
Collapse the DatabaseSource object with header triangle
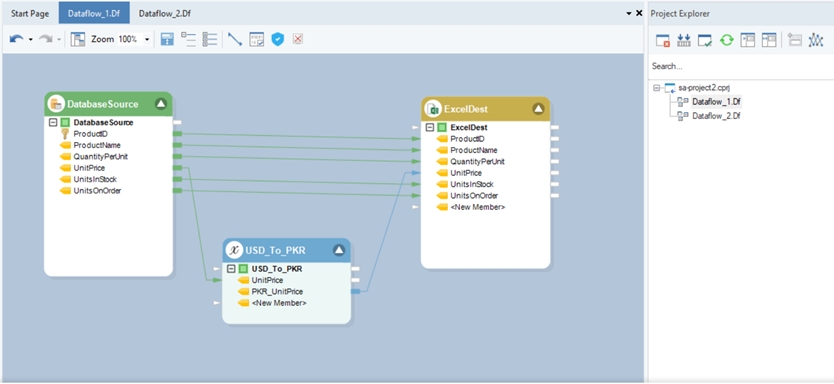tap(161, 104)
